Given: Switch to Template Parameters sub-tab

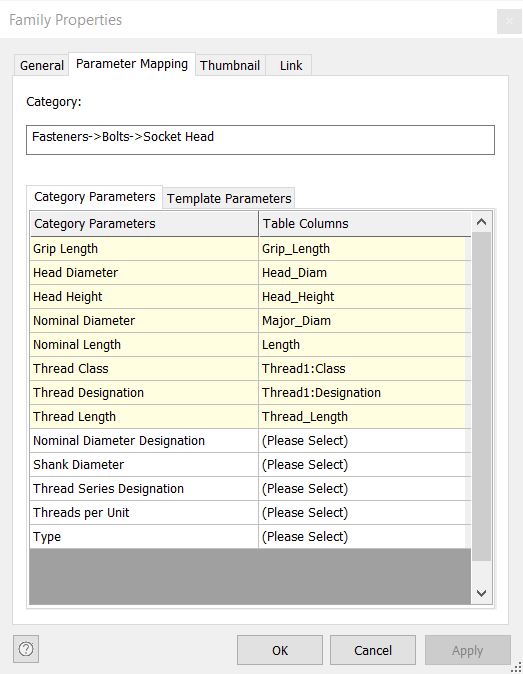Looking at the screenshot, I should pyautogui.click(x=229, y=199).
